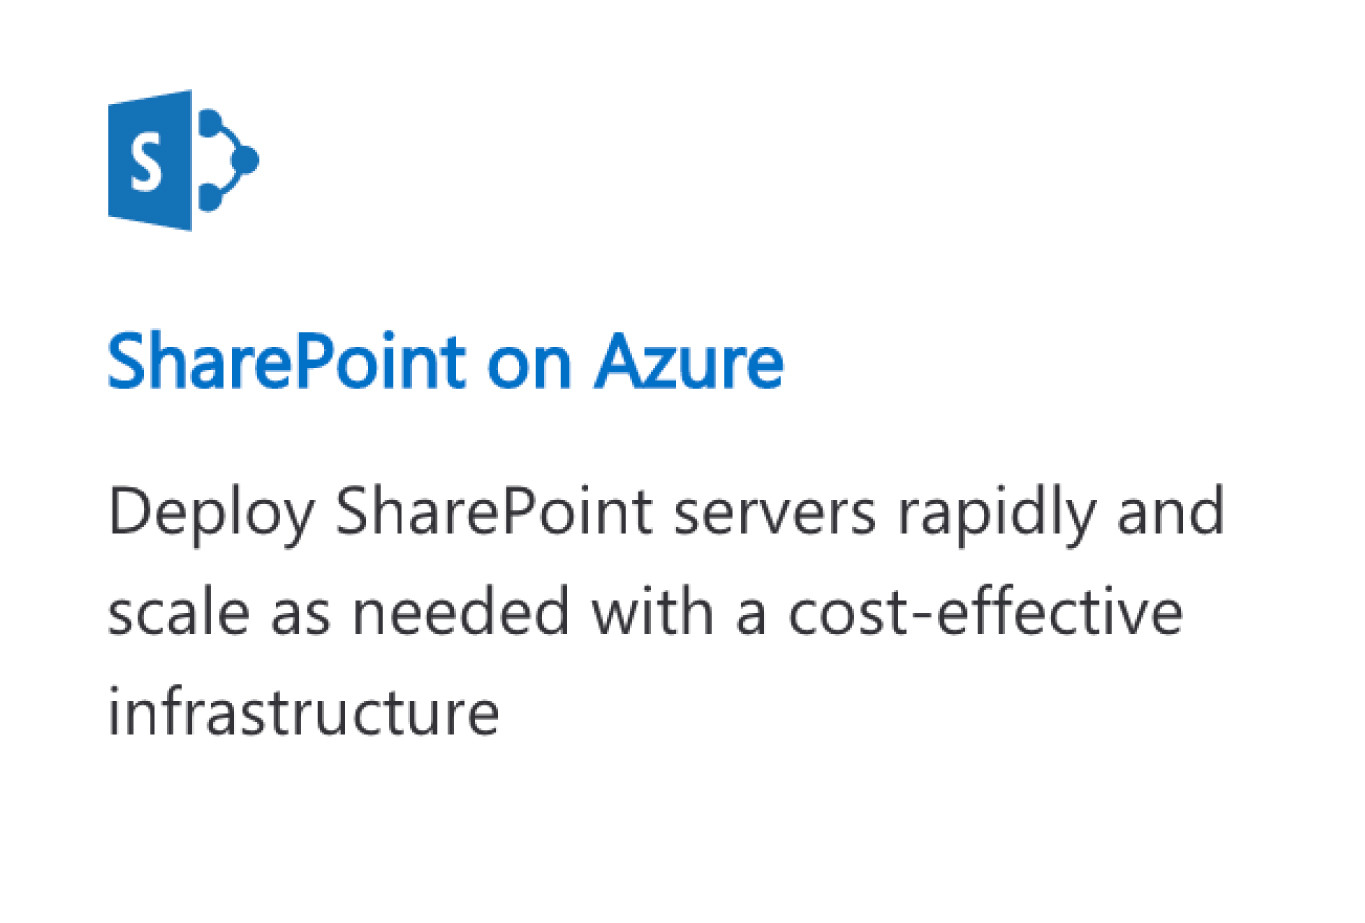Open the SharePoint on Azure link
Image resolution: width=1365 pixels, height=923 pixels.
point(445,361)
